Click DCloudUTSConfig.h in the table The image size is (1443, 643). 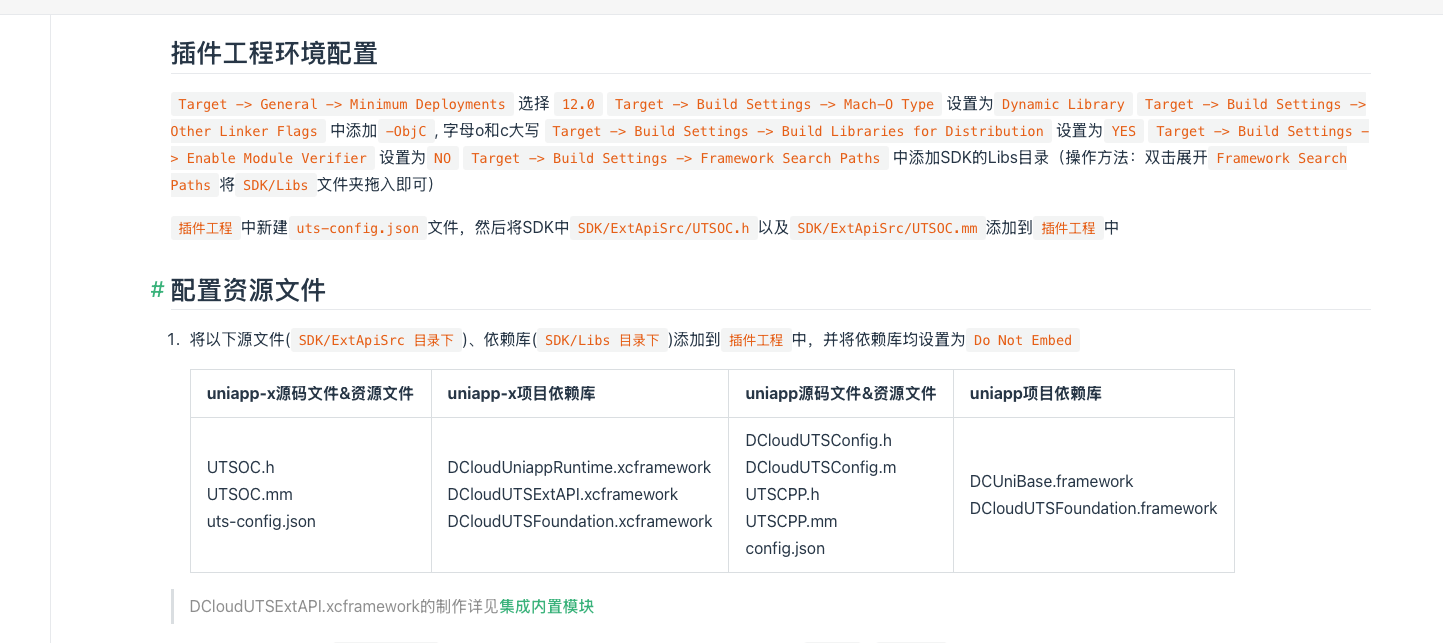818,440
